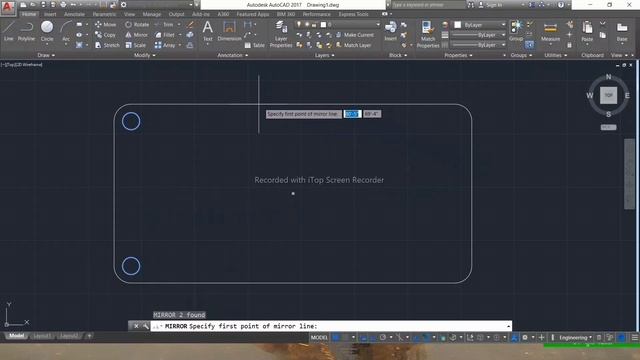Expand the Utilities panel
Image resolution: width=640 pixels, height=360 pixels.
coord(556,55)
